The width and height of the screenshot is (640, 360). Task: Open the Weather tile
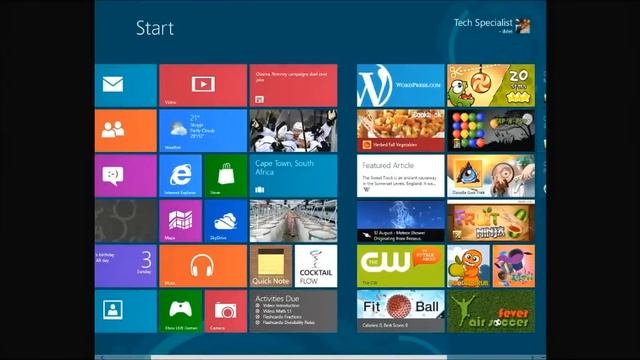[x=203, y=131]
